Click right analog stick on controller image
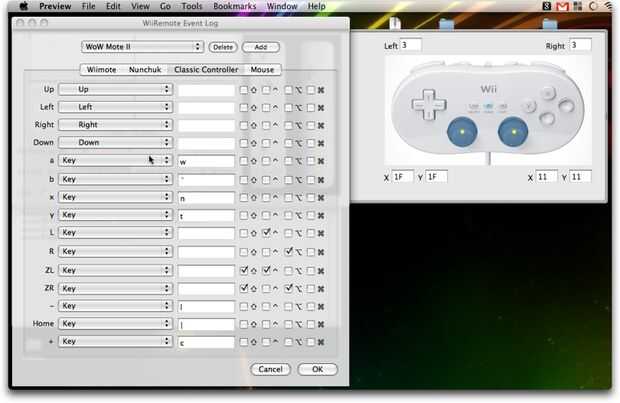The image size is (620, 403). pos(513,132)
